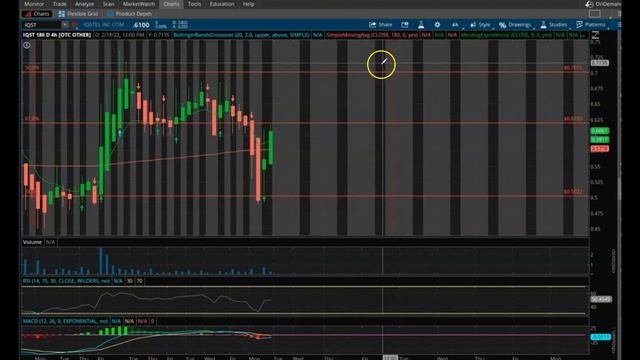Open the Trade tab

pyautogui.click(x=60, y=4)
